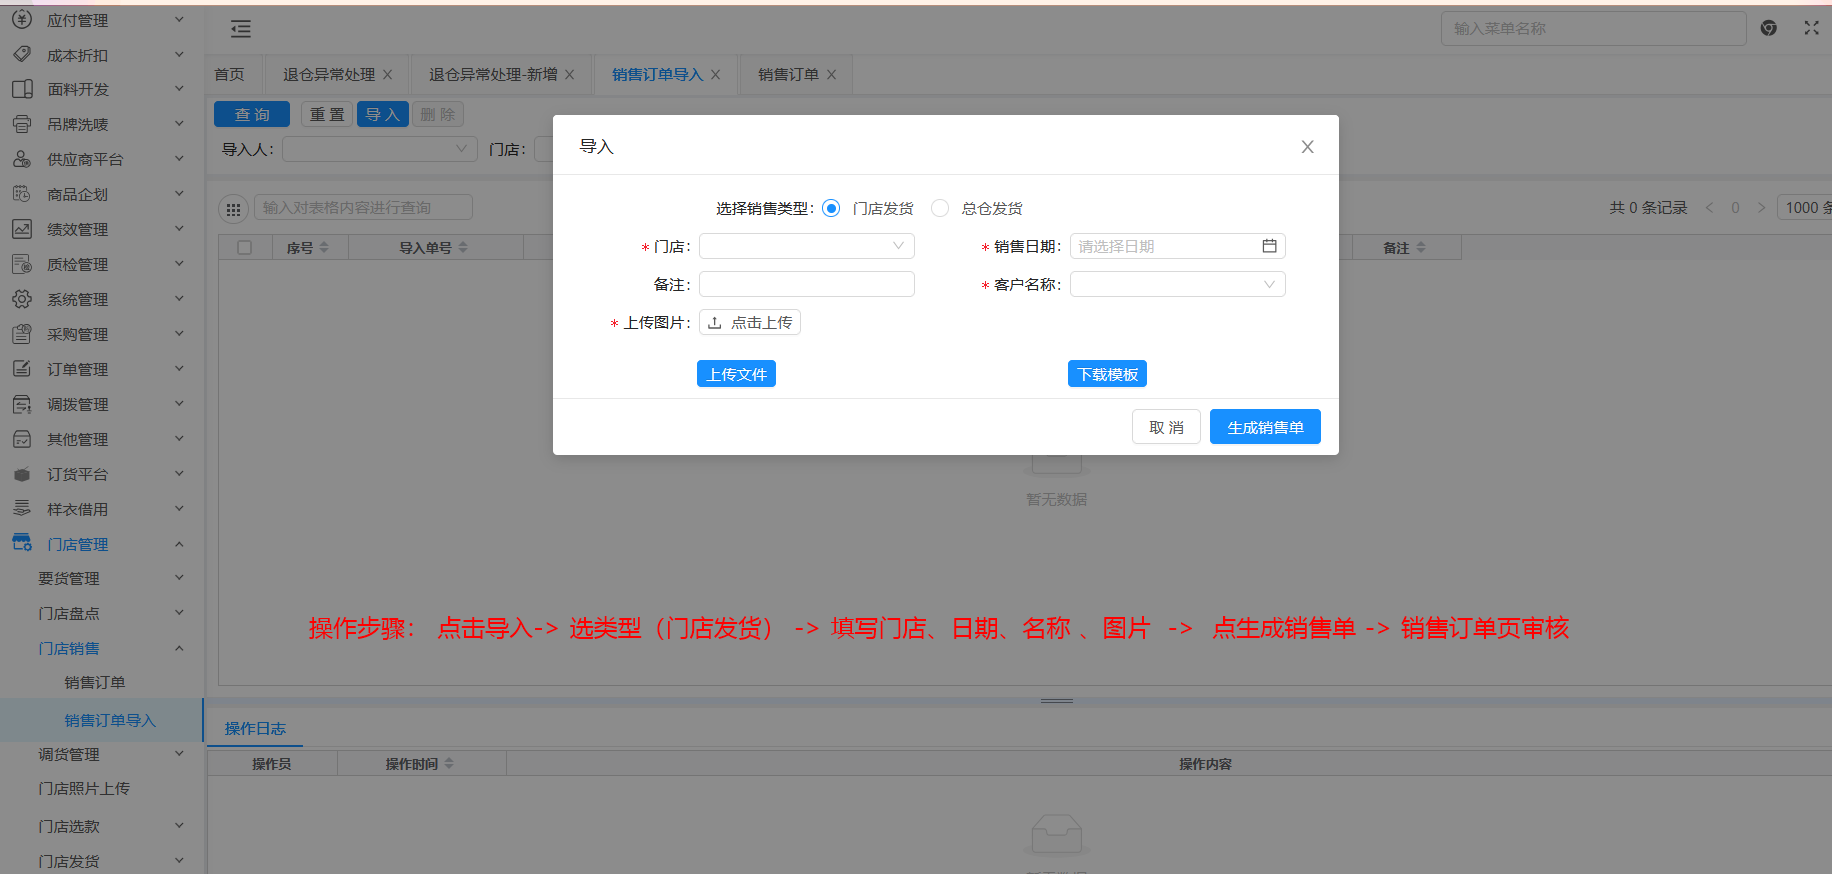Screen dimensions: 1832x874
Task: Close the 销售订单 tab with its X
Action: (x=831, y=75)
